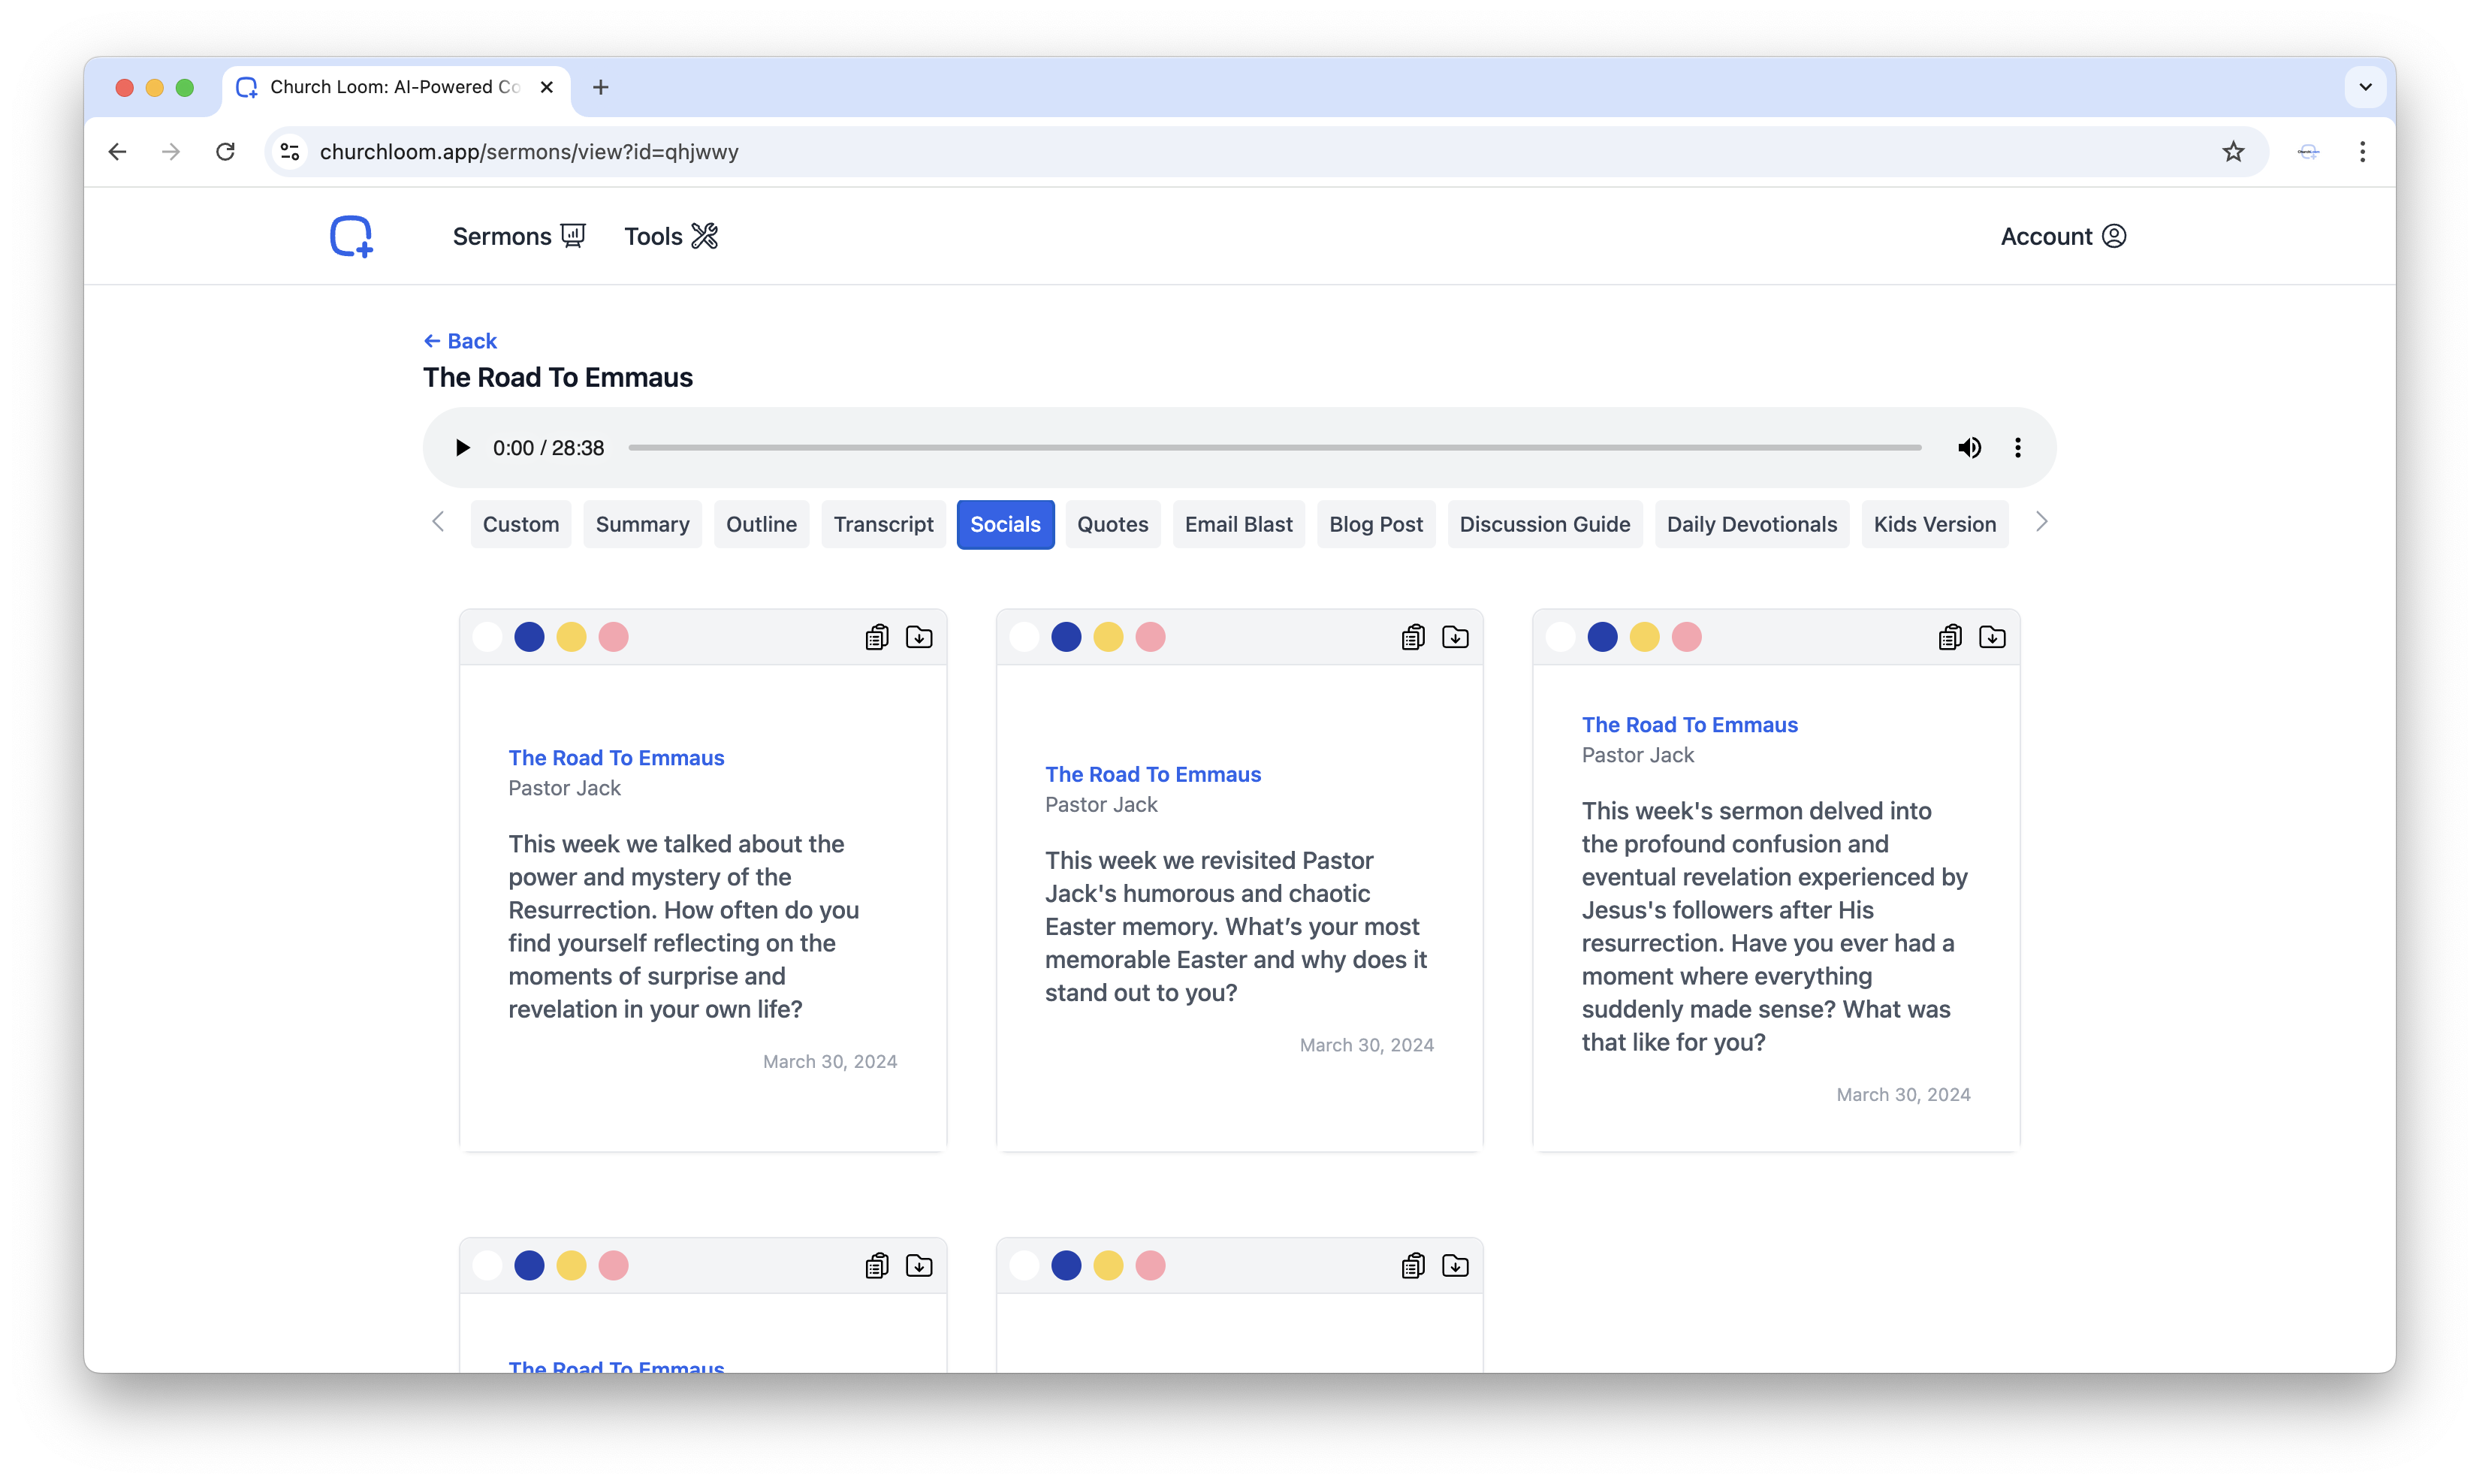Pick white swatch on profound confusion card

tap(1560, 637)
